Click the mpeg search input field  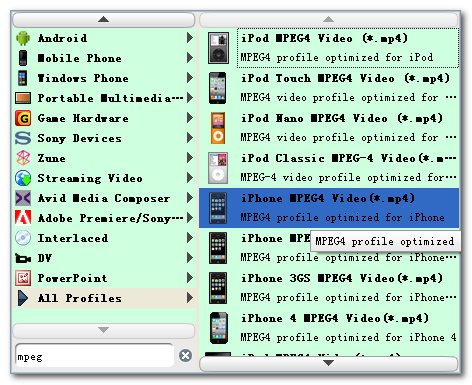coord(95,356)
